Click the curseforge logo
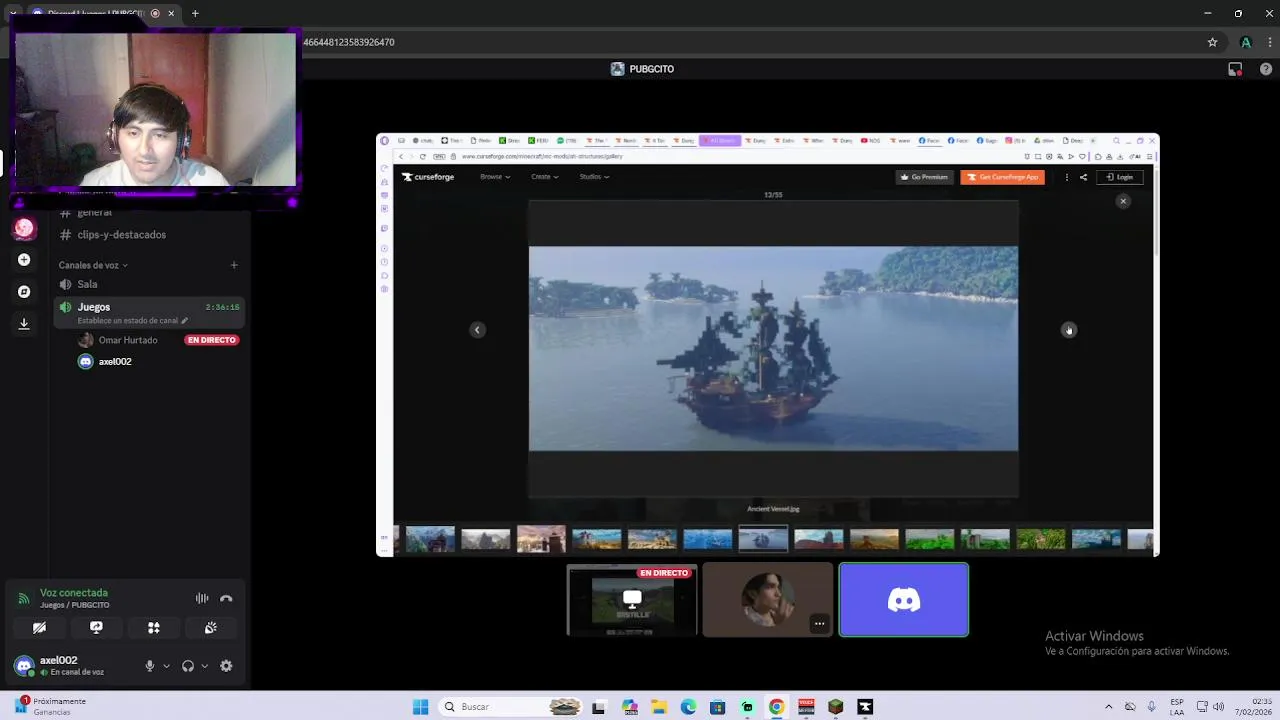This screenshot has width=1280, height=720. [428, 177]
